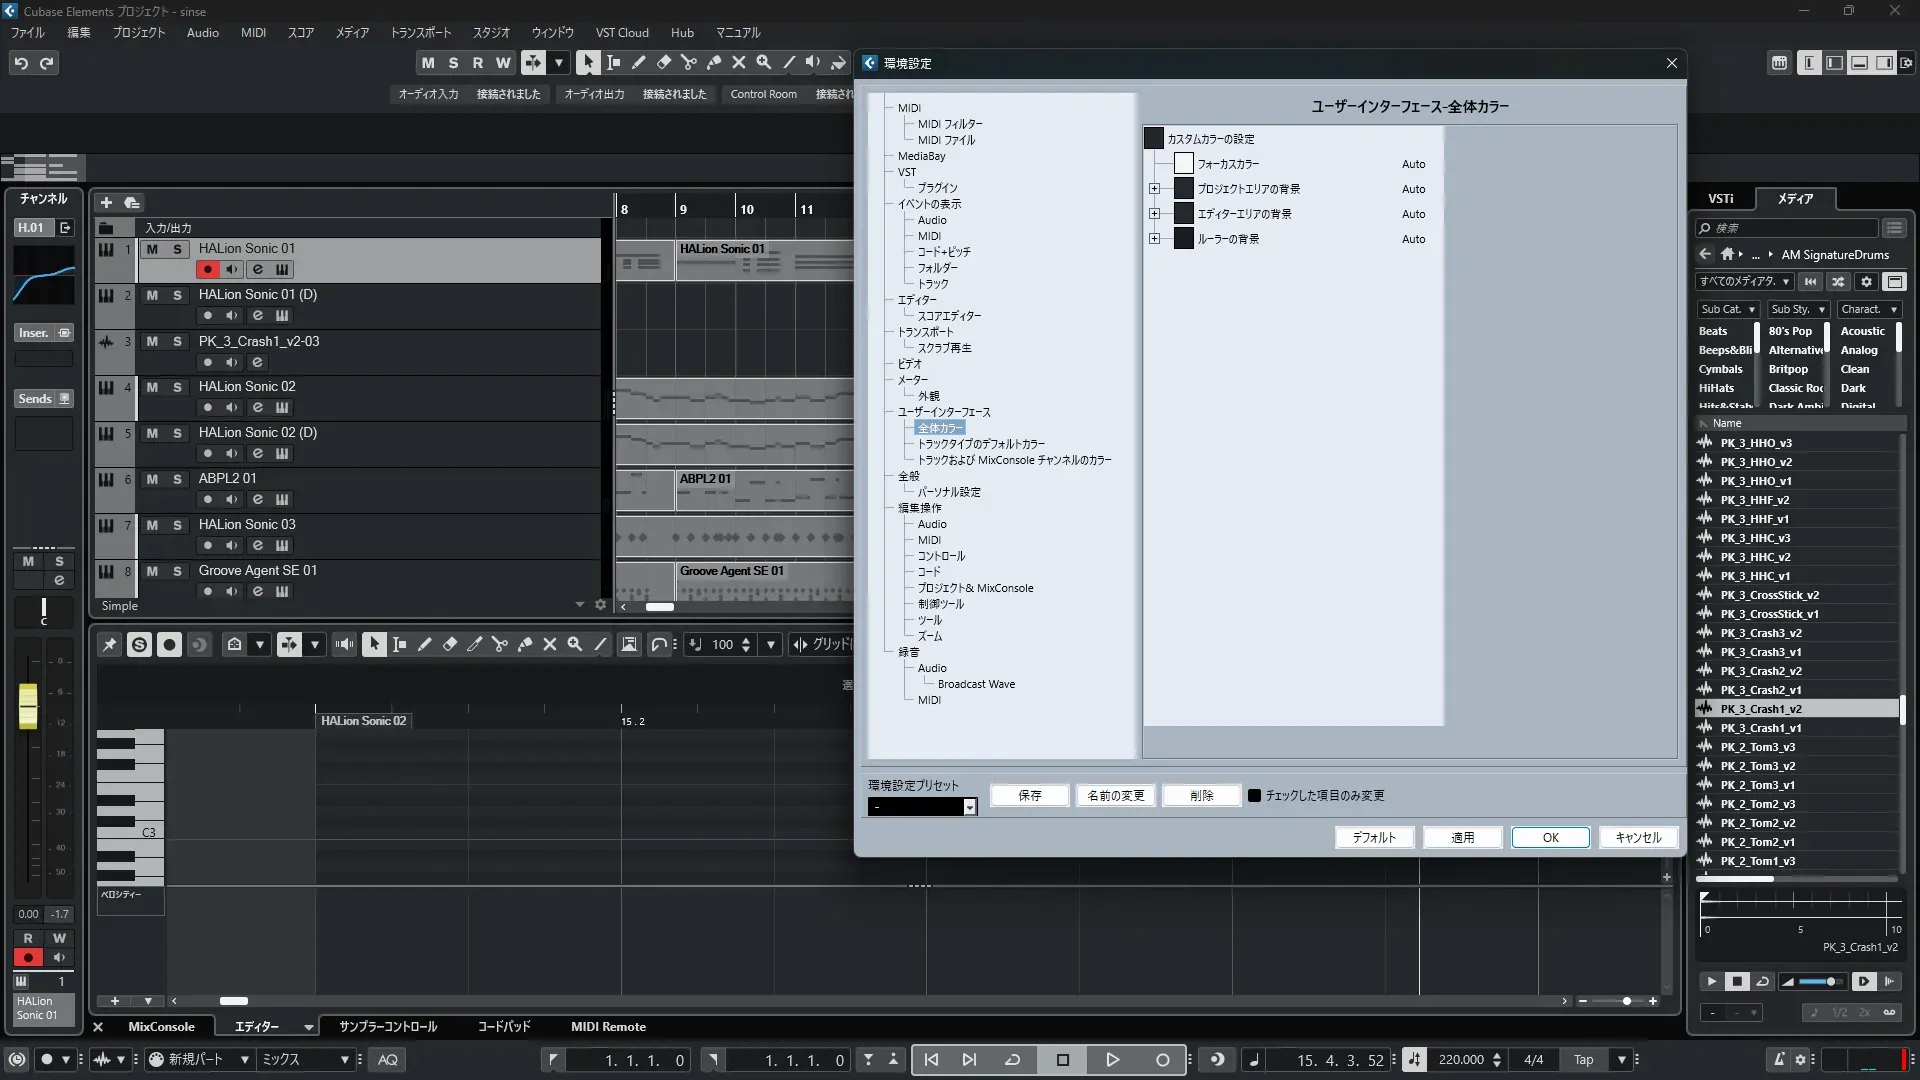Image resolution: width=1920 pixels, height=1080 pixels.
Task: Click the デフォルト button
Action: 1374,838
